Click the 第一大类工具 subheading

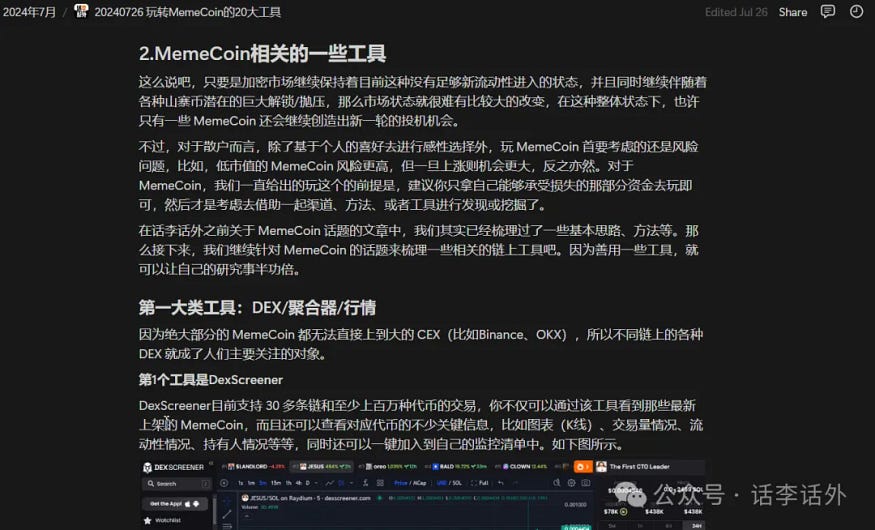(257, 307)
